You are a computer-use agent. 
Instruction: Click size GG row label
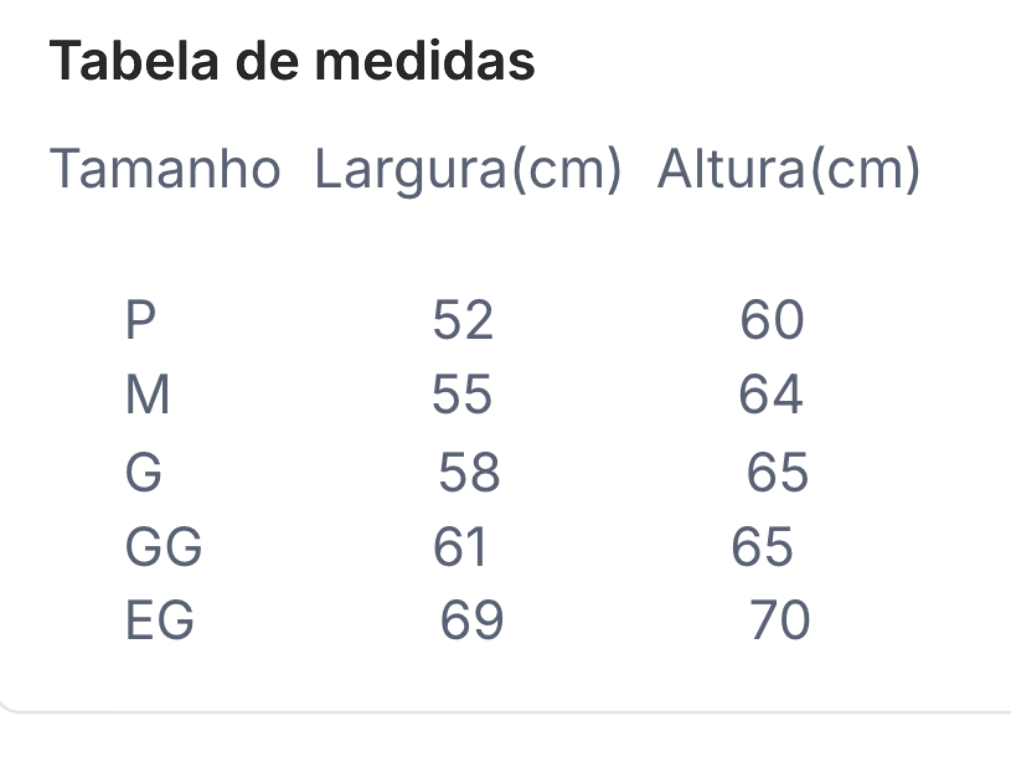pyautogui.click(x=164, y=547)
